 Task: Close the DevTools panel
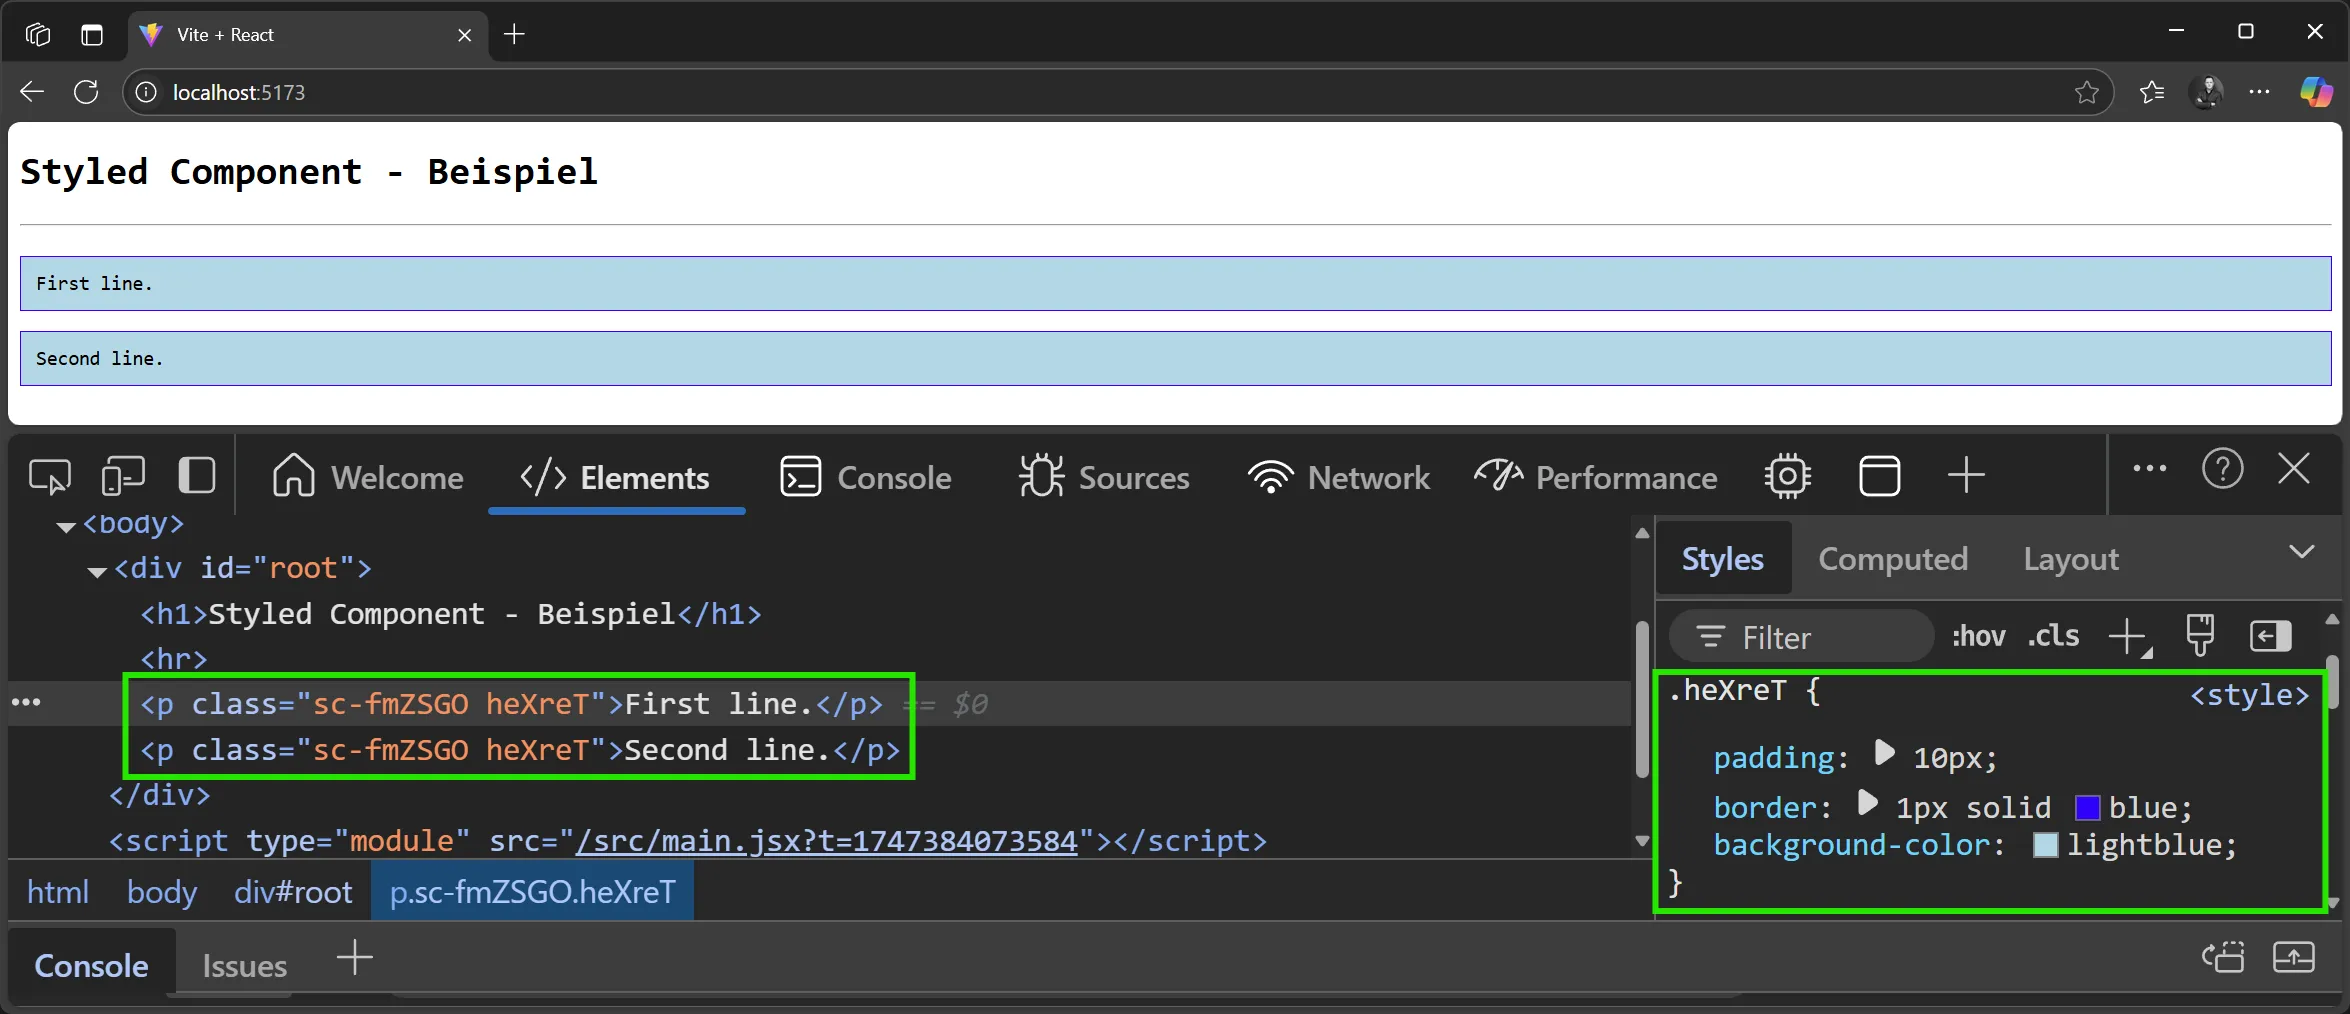tap(2294, 468)
